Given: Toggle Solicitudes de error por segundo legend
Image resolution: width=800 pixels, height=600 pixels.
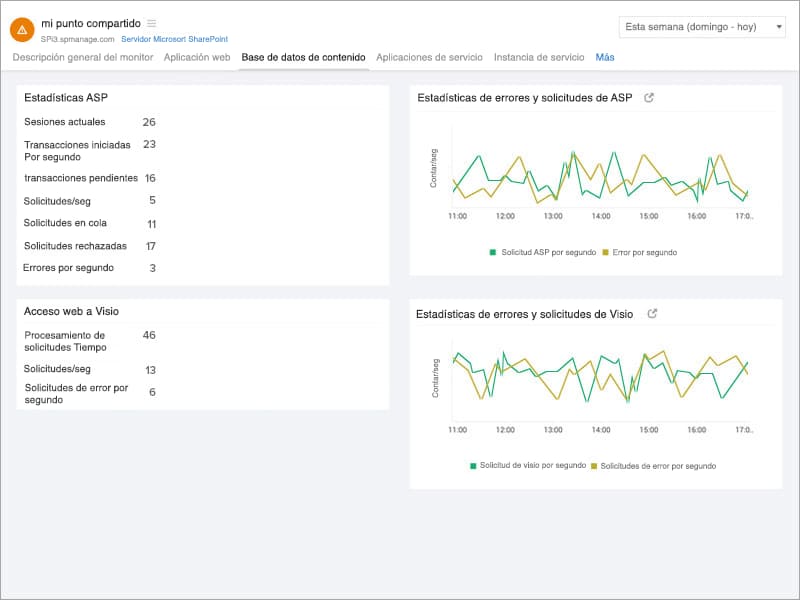Looking at the screenshot, I should [653, 466].
